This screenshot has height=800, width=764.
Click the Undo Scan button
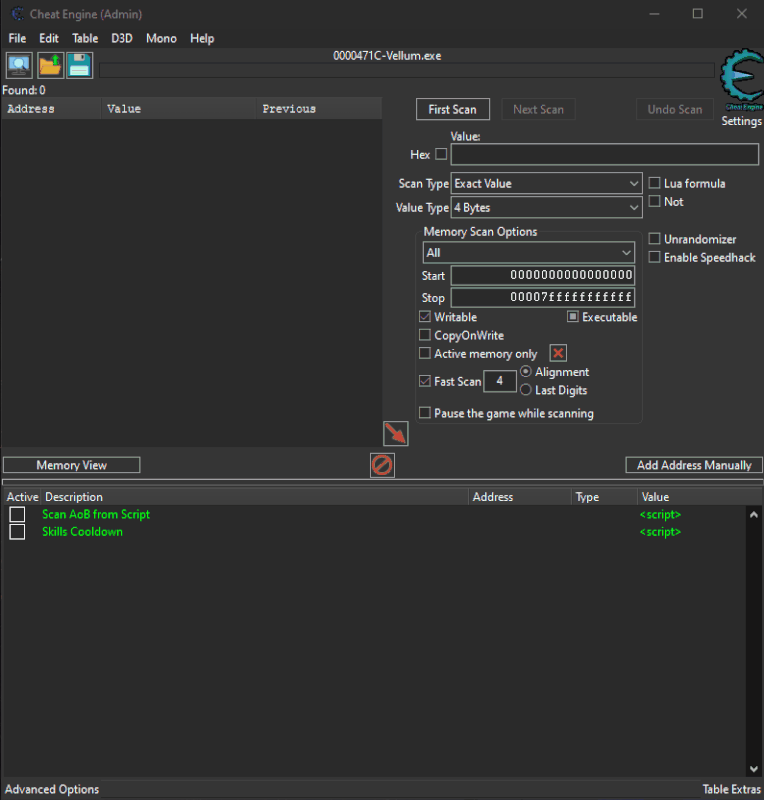tap(675, 109)
